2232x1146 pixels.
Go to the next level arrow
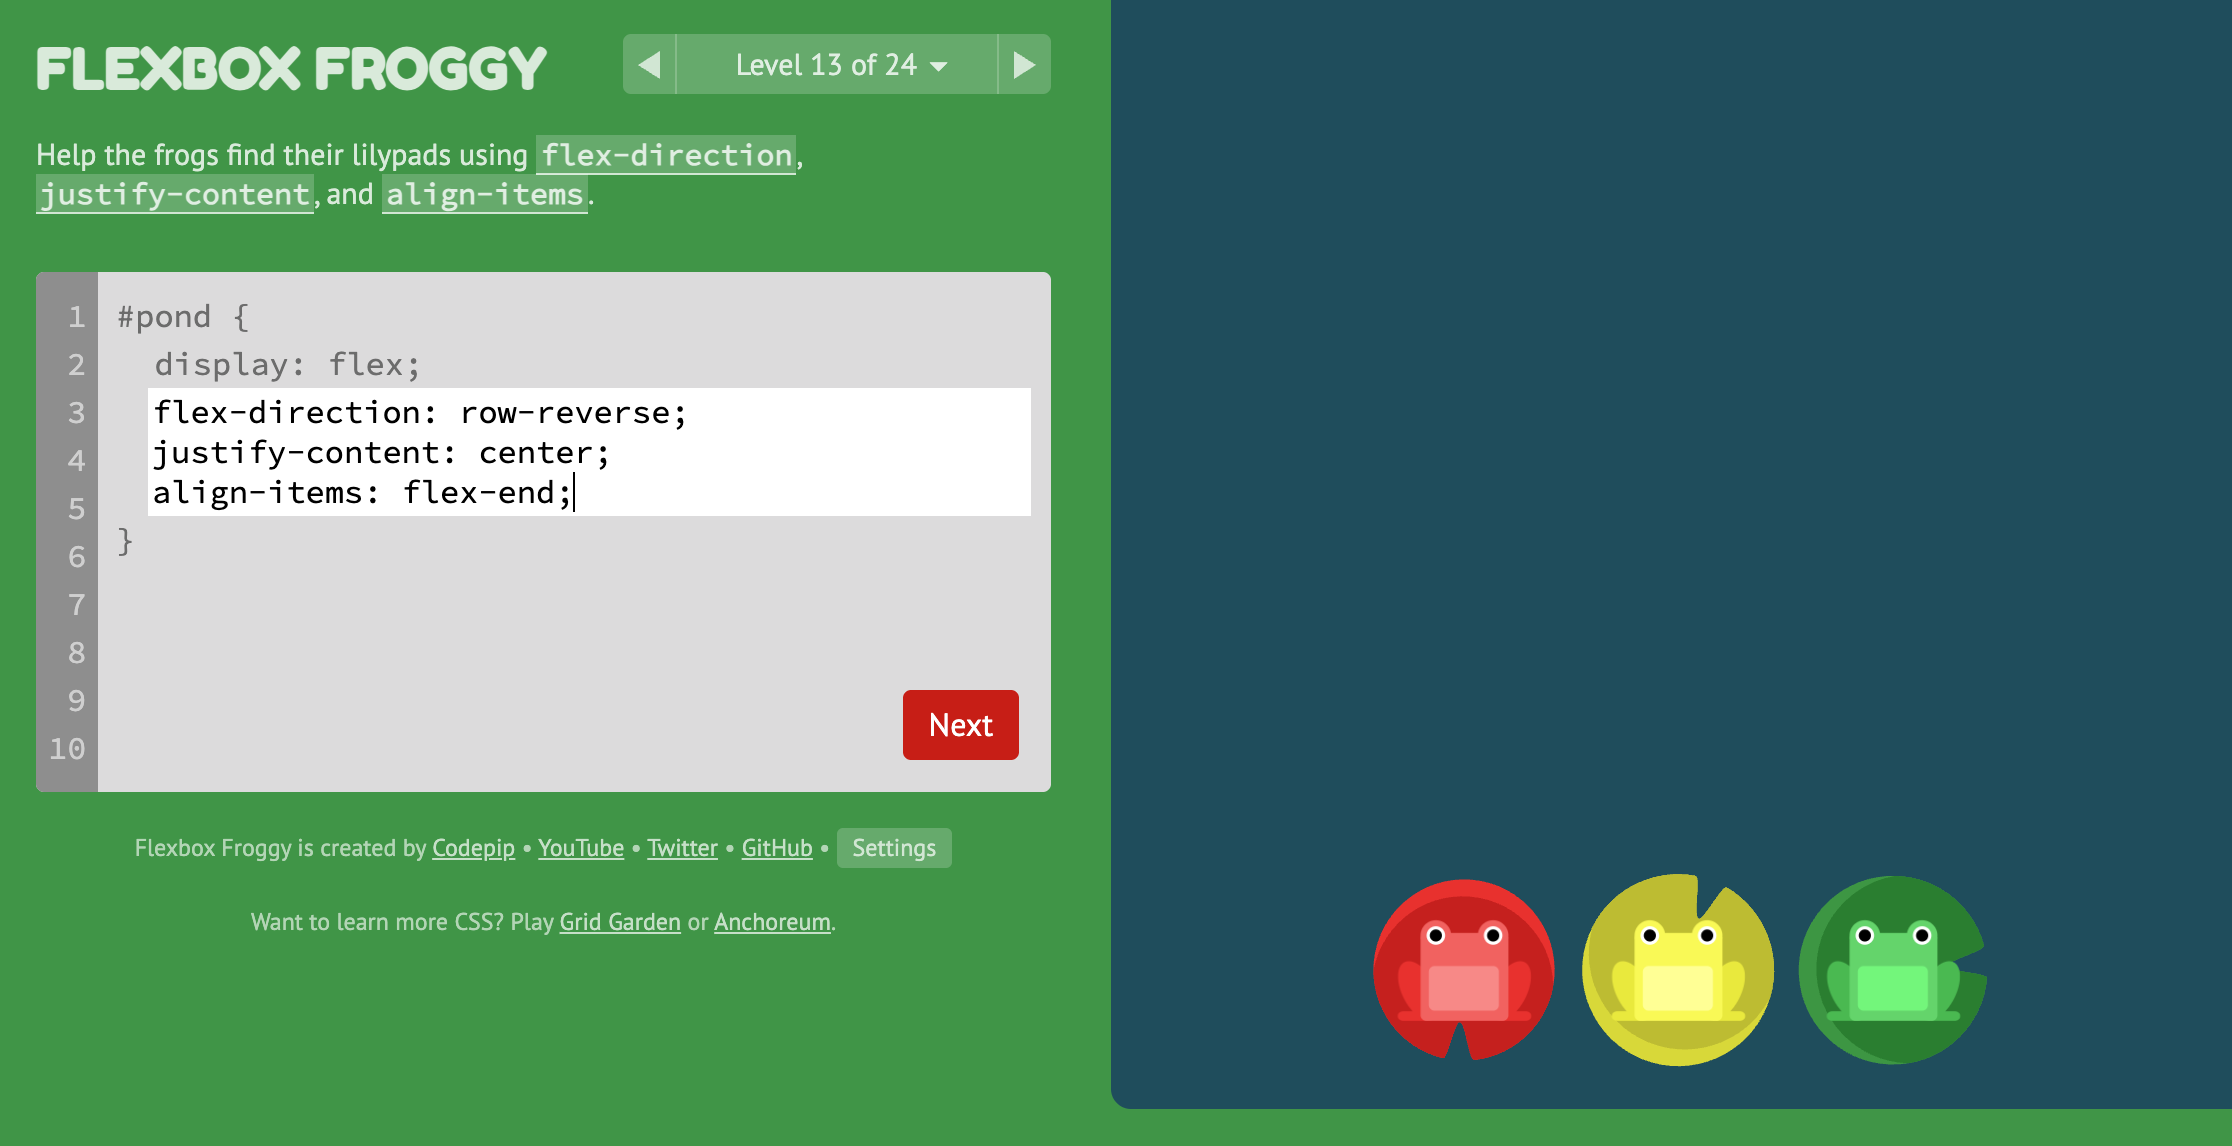(x=1024, y=65)
